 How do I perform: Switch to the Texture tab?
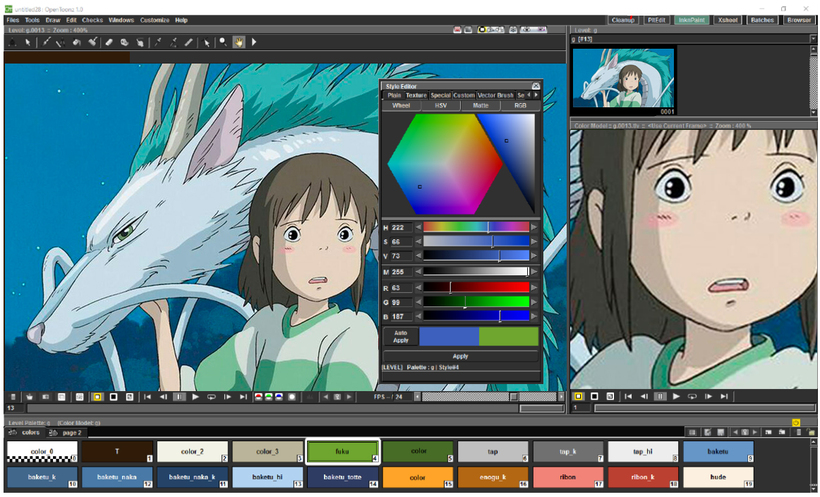(416, 95)
